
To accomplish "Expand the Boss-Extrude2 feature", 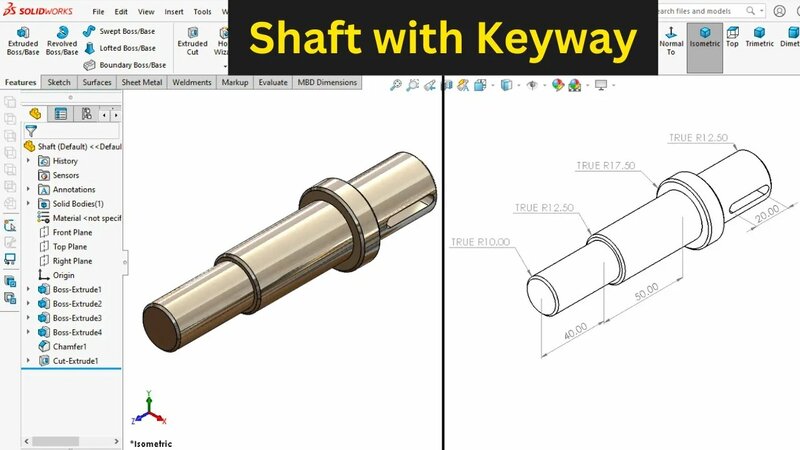I will (x=29, y=303).
